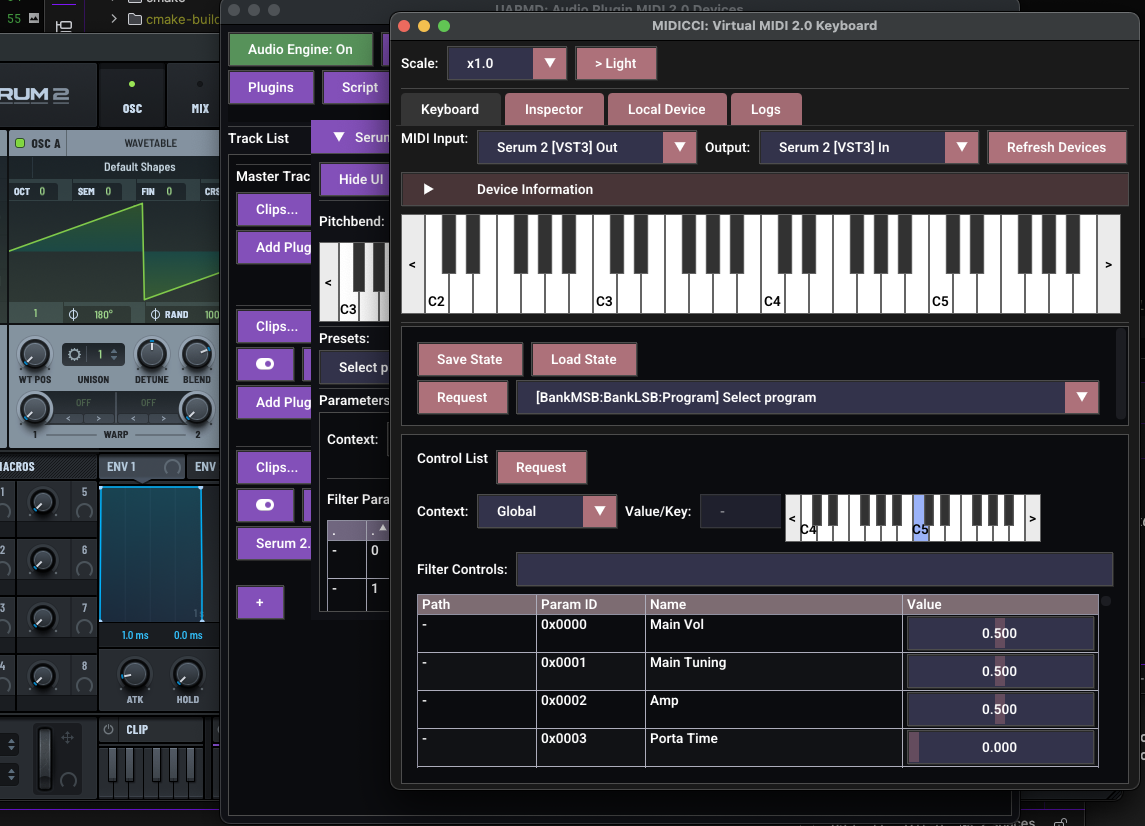1145x826 pixels.
Task: Click the Serum CLIP power icon
Action: tap(109, 729)
